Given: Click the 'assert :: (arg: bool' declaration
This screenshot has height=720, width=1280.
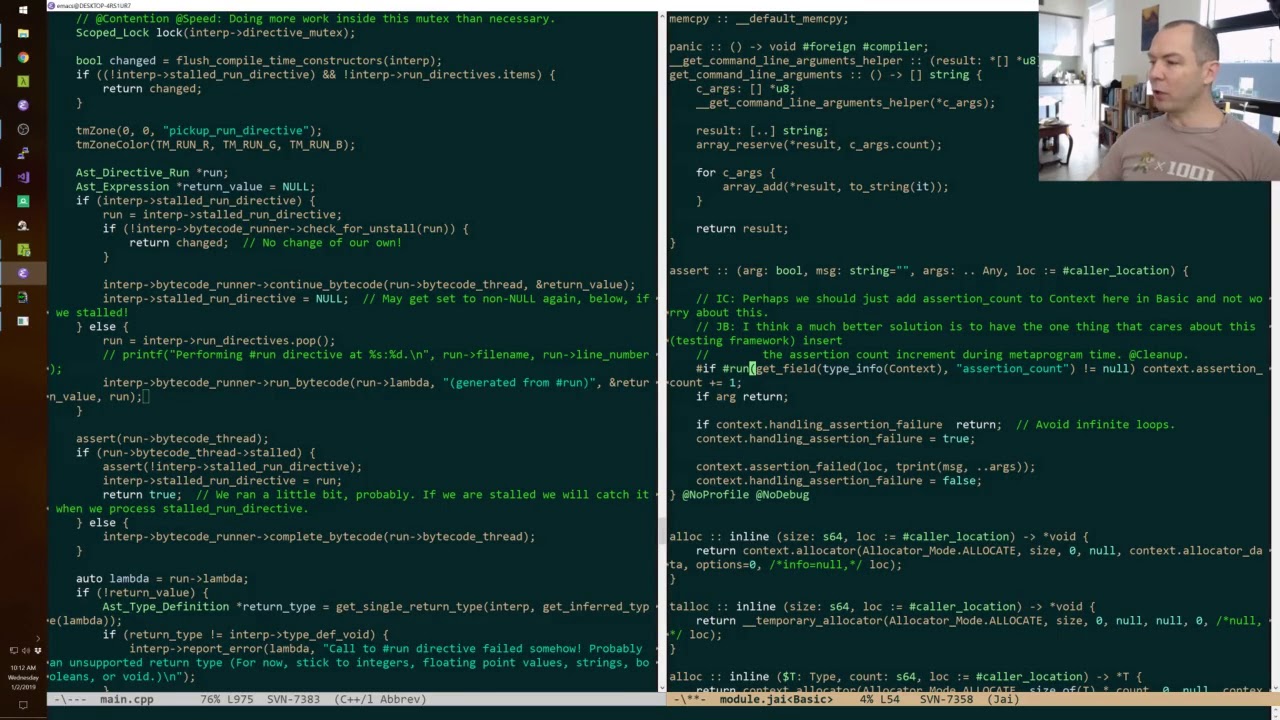Looking at the screenshot, I should click(x=929, y=270).
